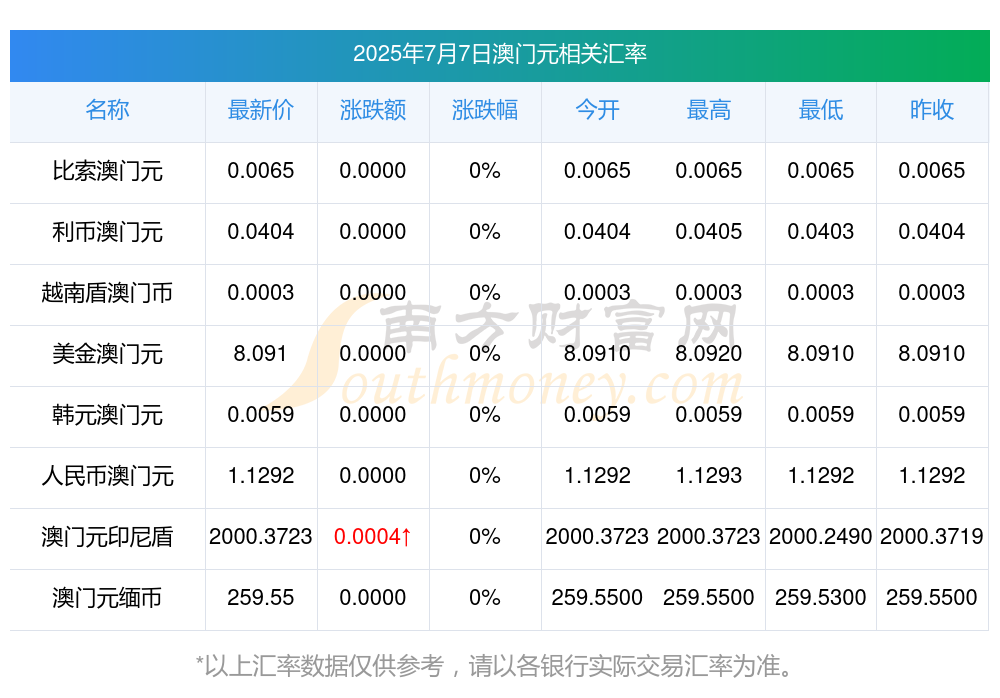Image resolution: width=1000 pixels, height=698 pixels.
Task: Click latest price 0.0059 for 韩元澳门元
Action: (261, 415)
